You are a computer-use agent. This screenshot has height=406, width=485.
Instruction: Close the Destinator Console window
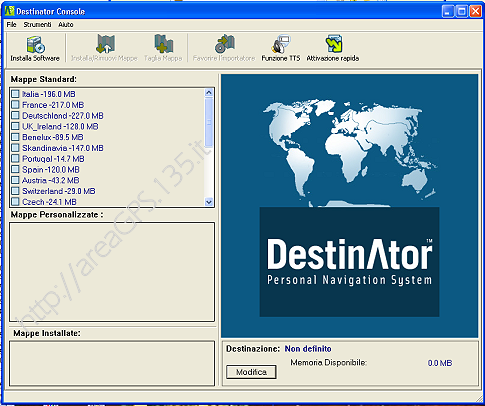click(475, 12)
